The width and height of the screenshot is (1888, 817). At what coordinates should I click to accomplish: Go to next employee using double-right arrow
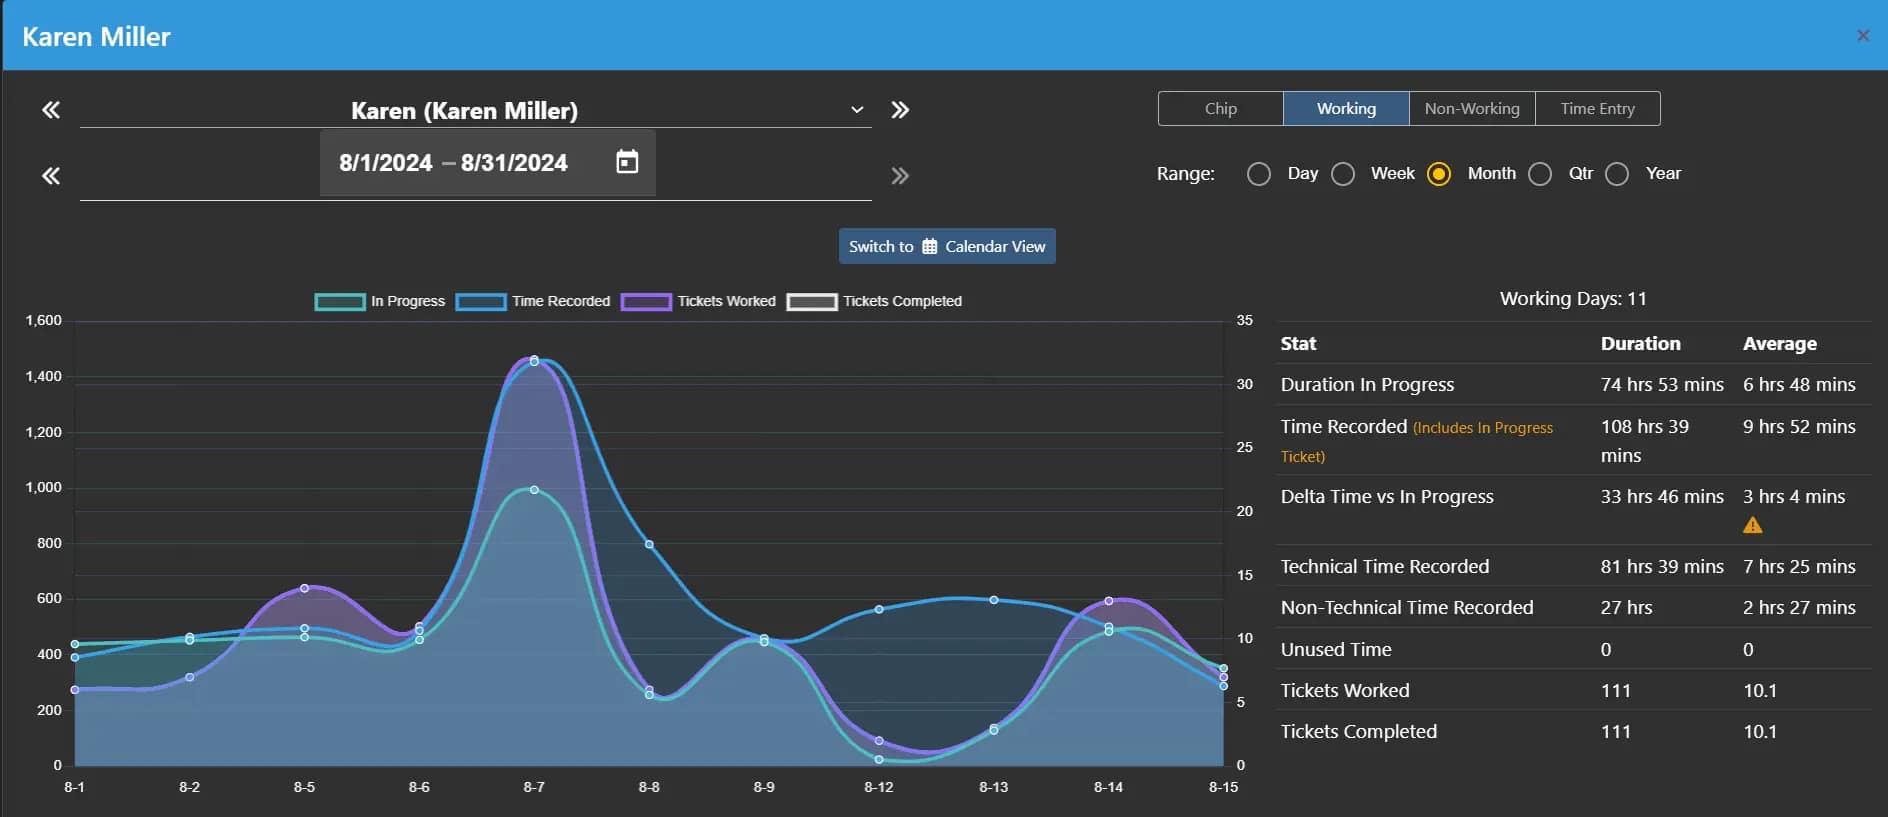(x=900, y=110)
